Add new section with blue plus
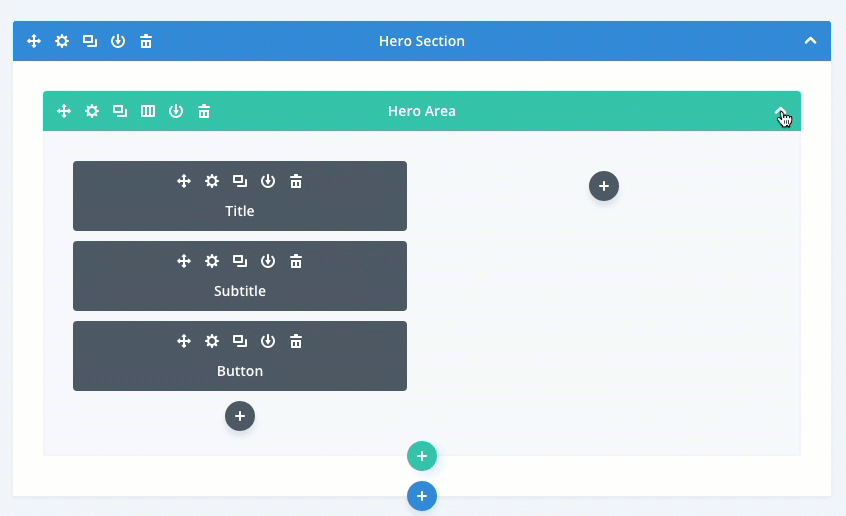This screenshot has width=846, height=516. pyautogui.click(x=422, y=496)
